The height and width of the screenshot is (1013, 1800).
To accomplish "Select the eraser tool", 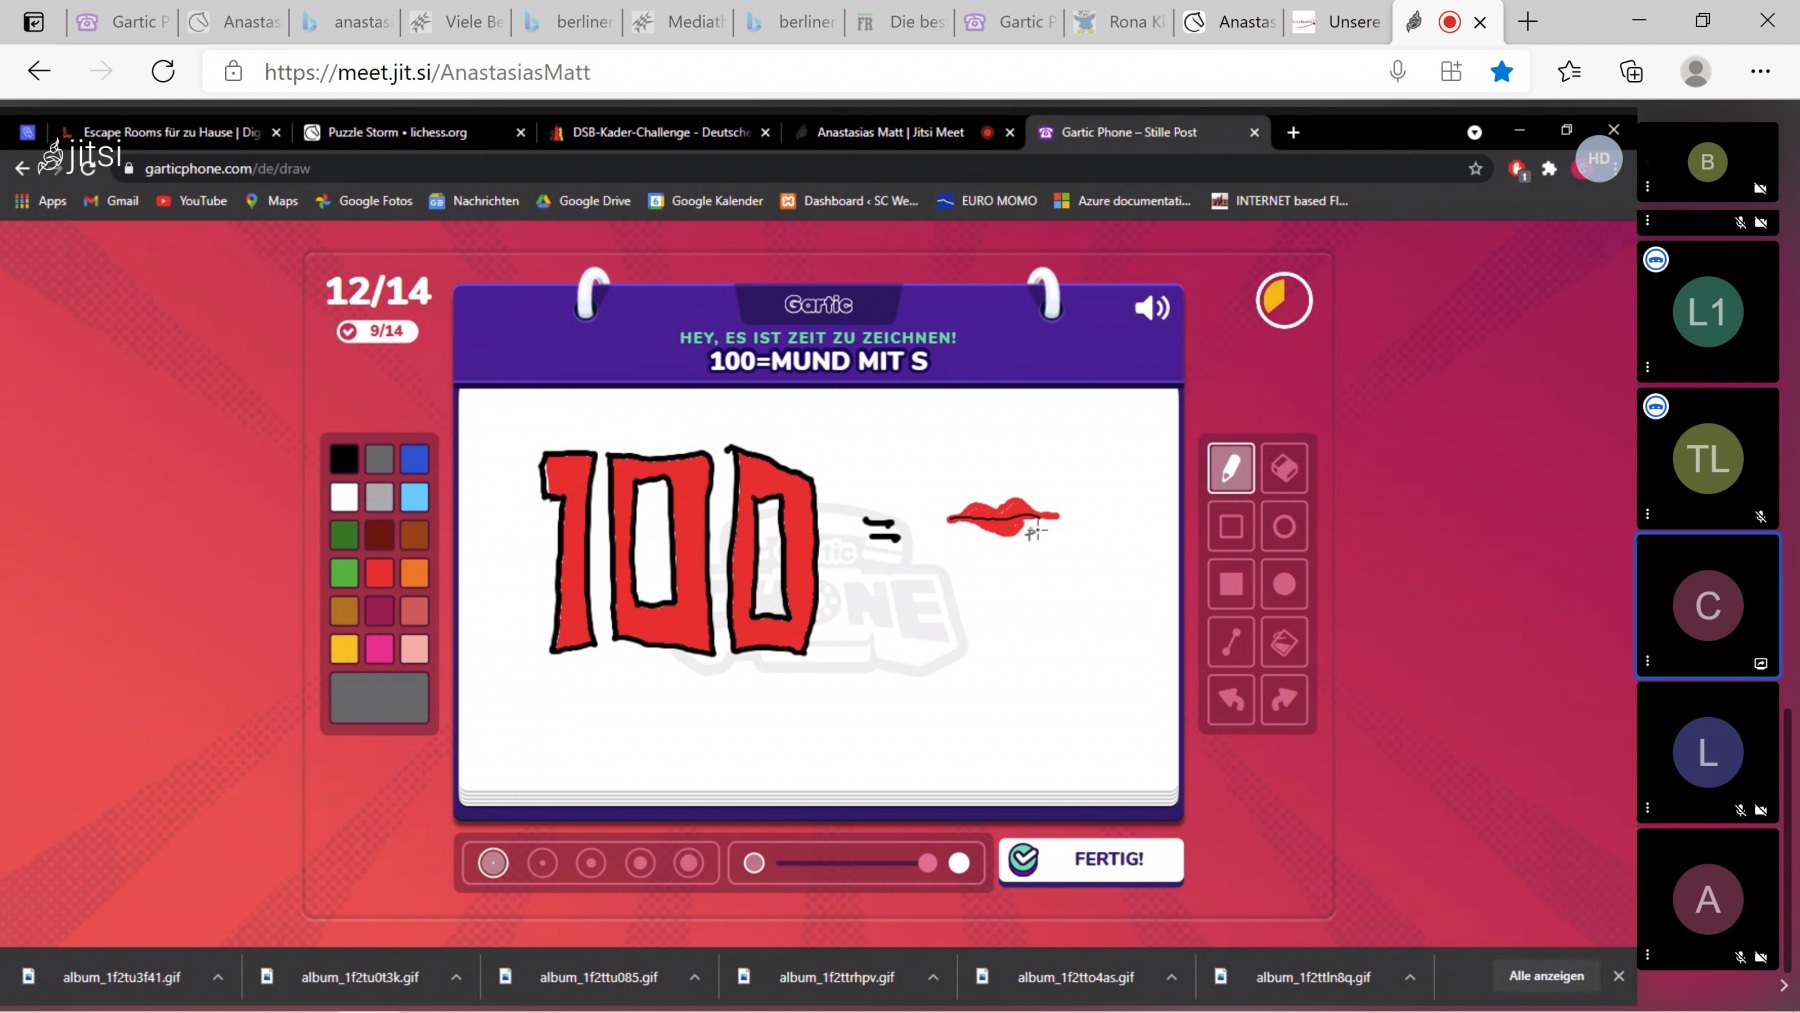I will point(1284,468).
